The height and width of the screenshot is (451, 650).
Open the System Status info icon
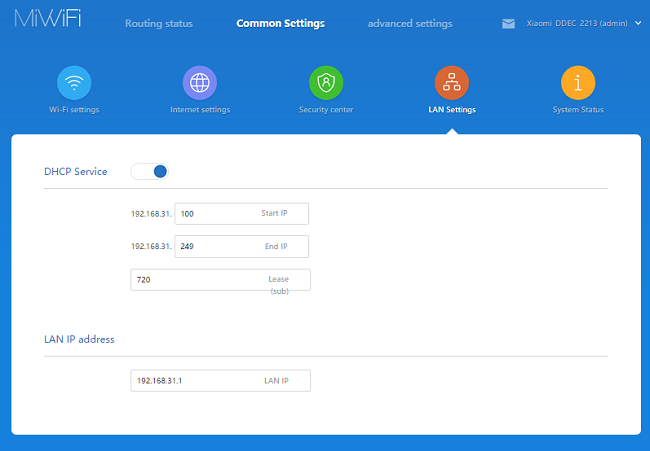578,82
